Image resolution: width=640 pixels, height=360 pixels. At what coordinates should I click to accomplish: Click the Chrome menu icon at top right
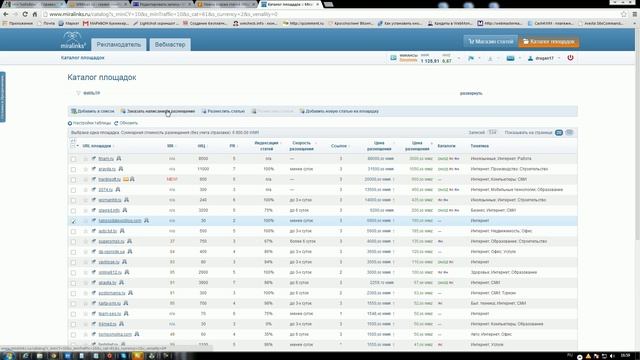(634, 14)
